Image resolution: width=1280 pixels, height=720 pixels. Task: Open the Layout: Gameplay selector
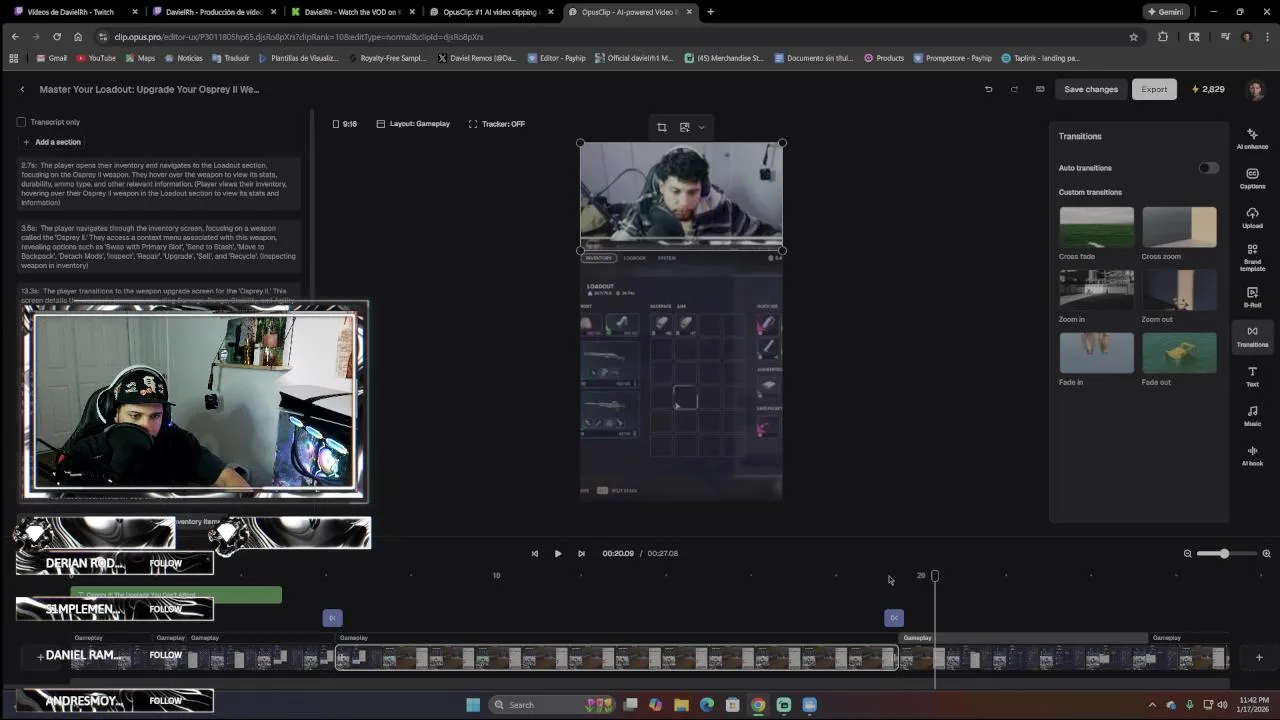click(413, 124)
